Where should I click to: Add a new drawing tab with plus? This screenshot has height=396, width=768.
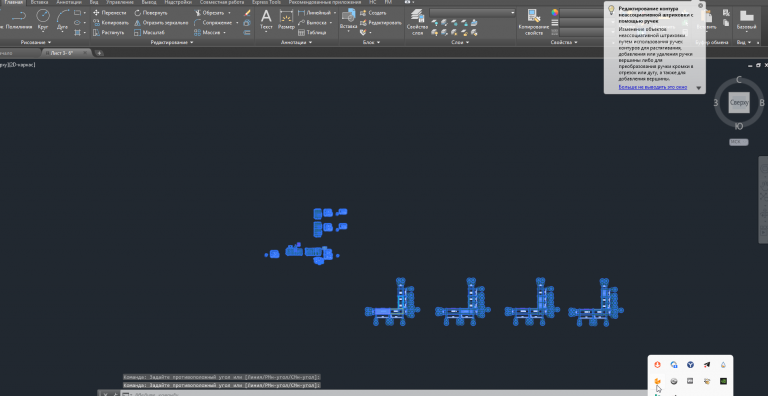point(99,53)
